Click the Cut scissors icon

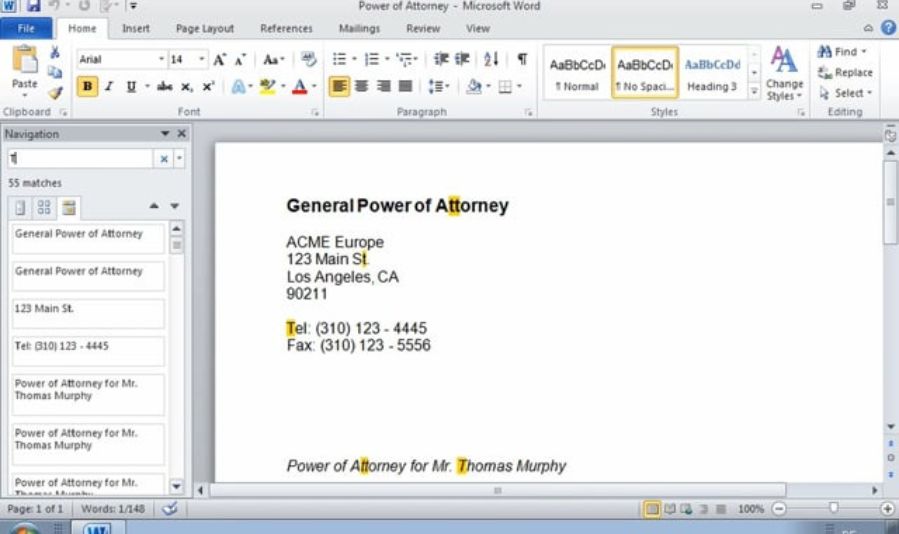(x=54, y=52)
